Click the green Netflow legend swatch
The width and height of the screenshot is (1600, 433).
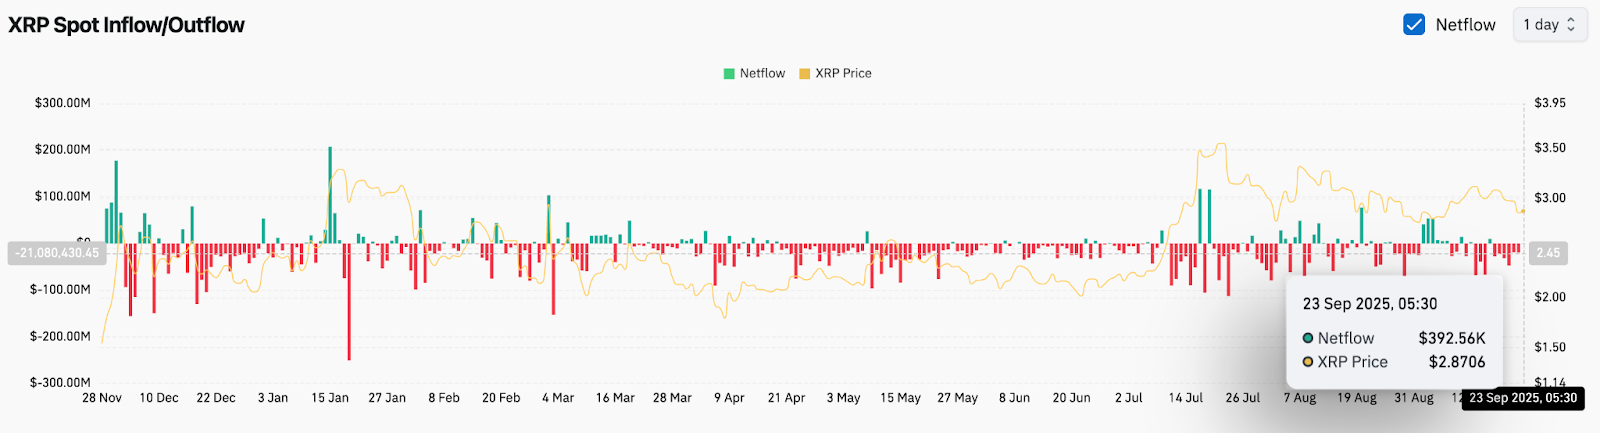point(729,73)
